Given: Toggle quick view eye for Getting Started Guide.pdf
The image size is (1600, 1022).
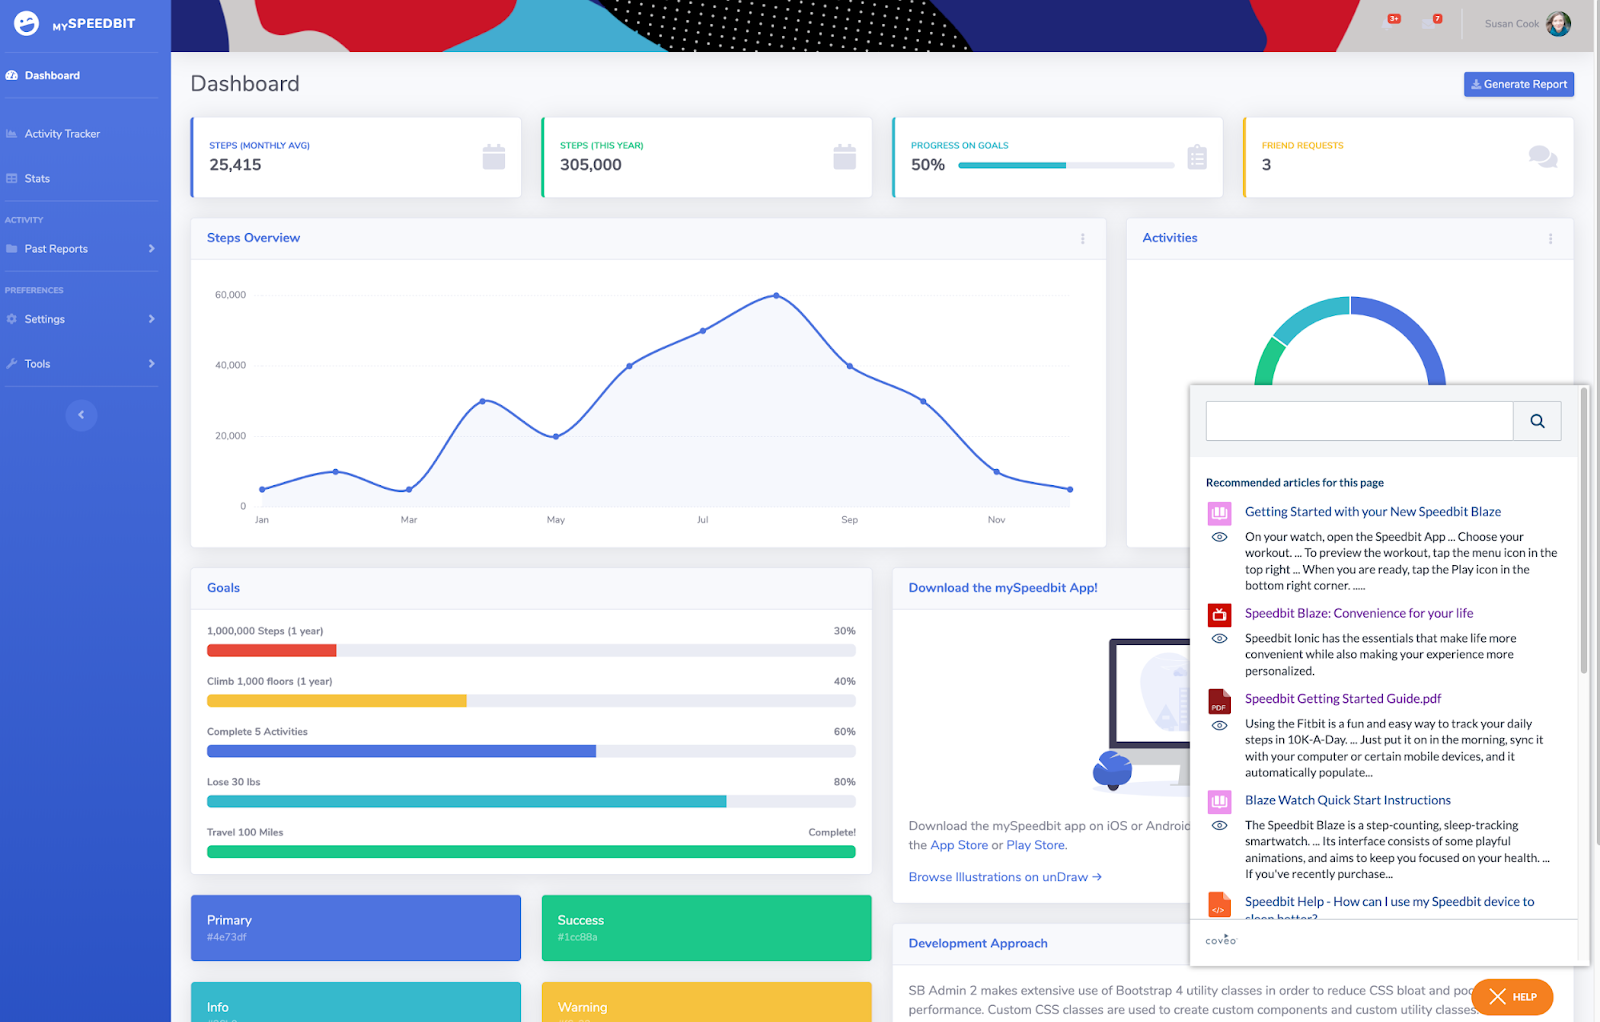Looking at the screenshot, I should tap(1219, 726).
